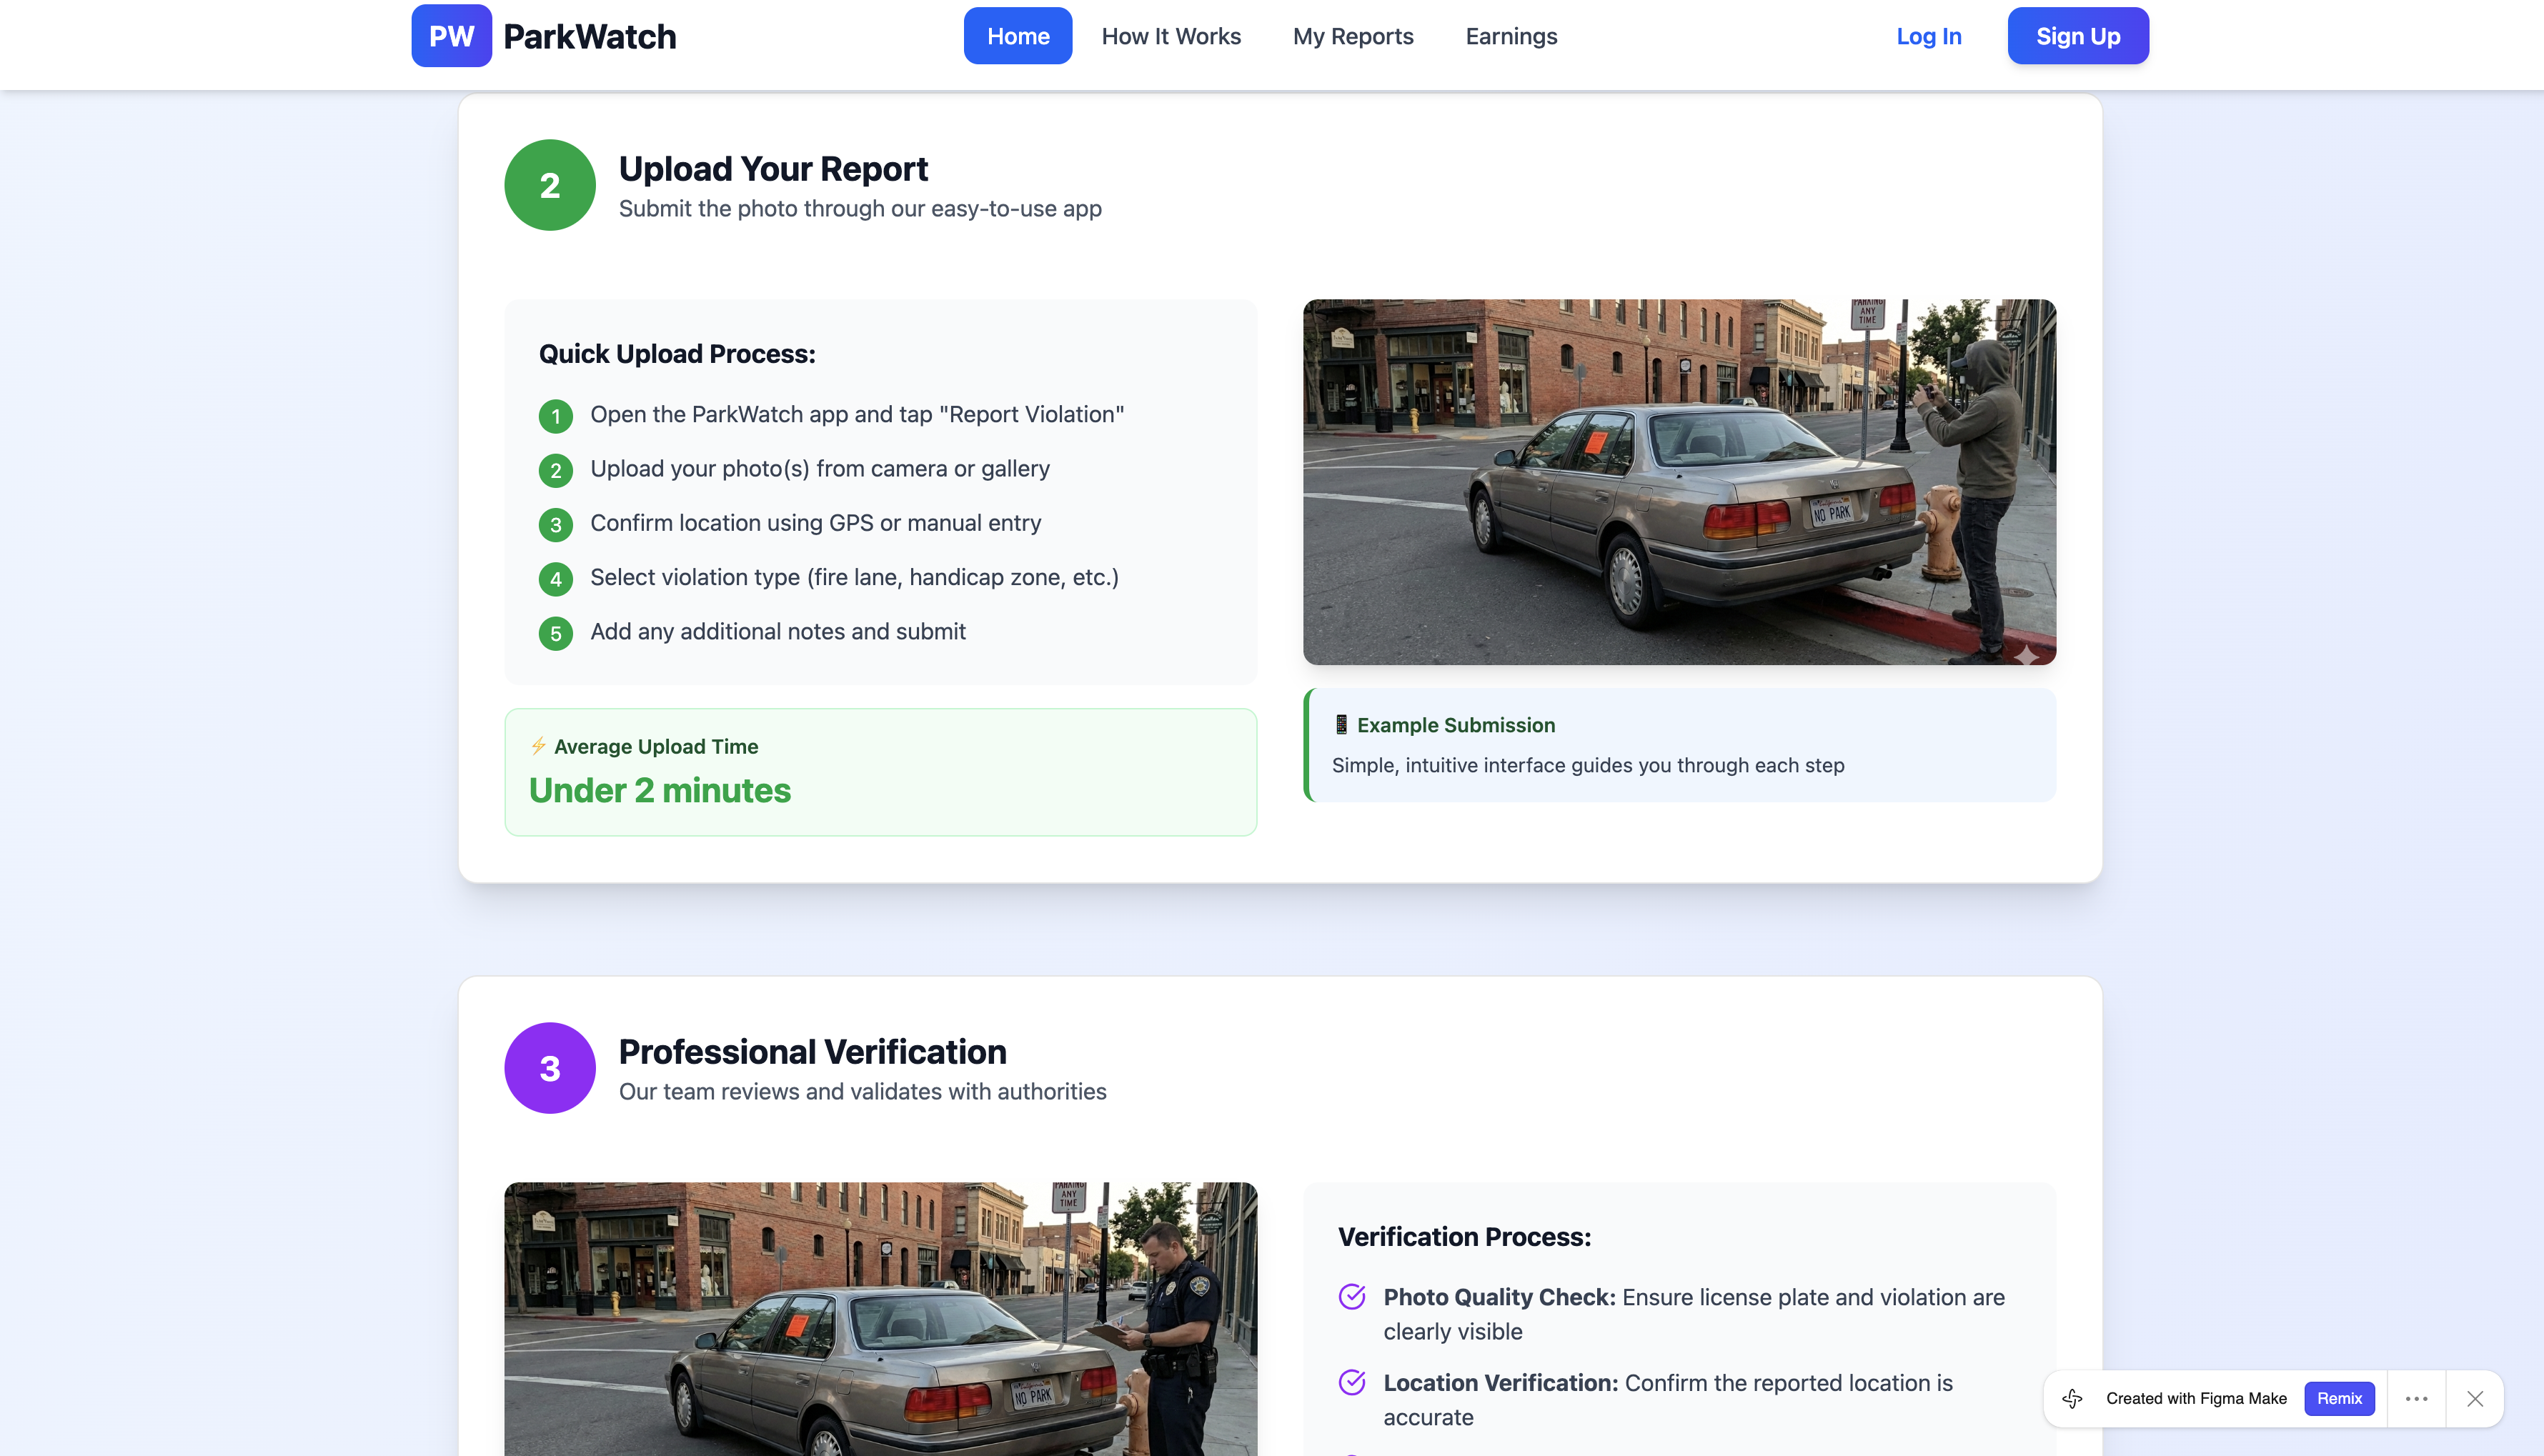The image size is (2544, 1456).
Task: Open the hooded photographer car photo
Action: point(1679,481)
